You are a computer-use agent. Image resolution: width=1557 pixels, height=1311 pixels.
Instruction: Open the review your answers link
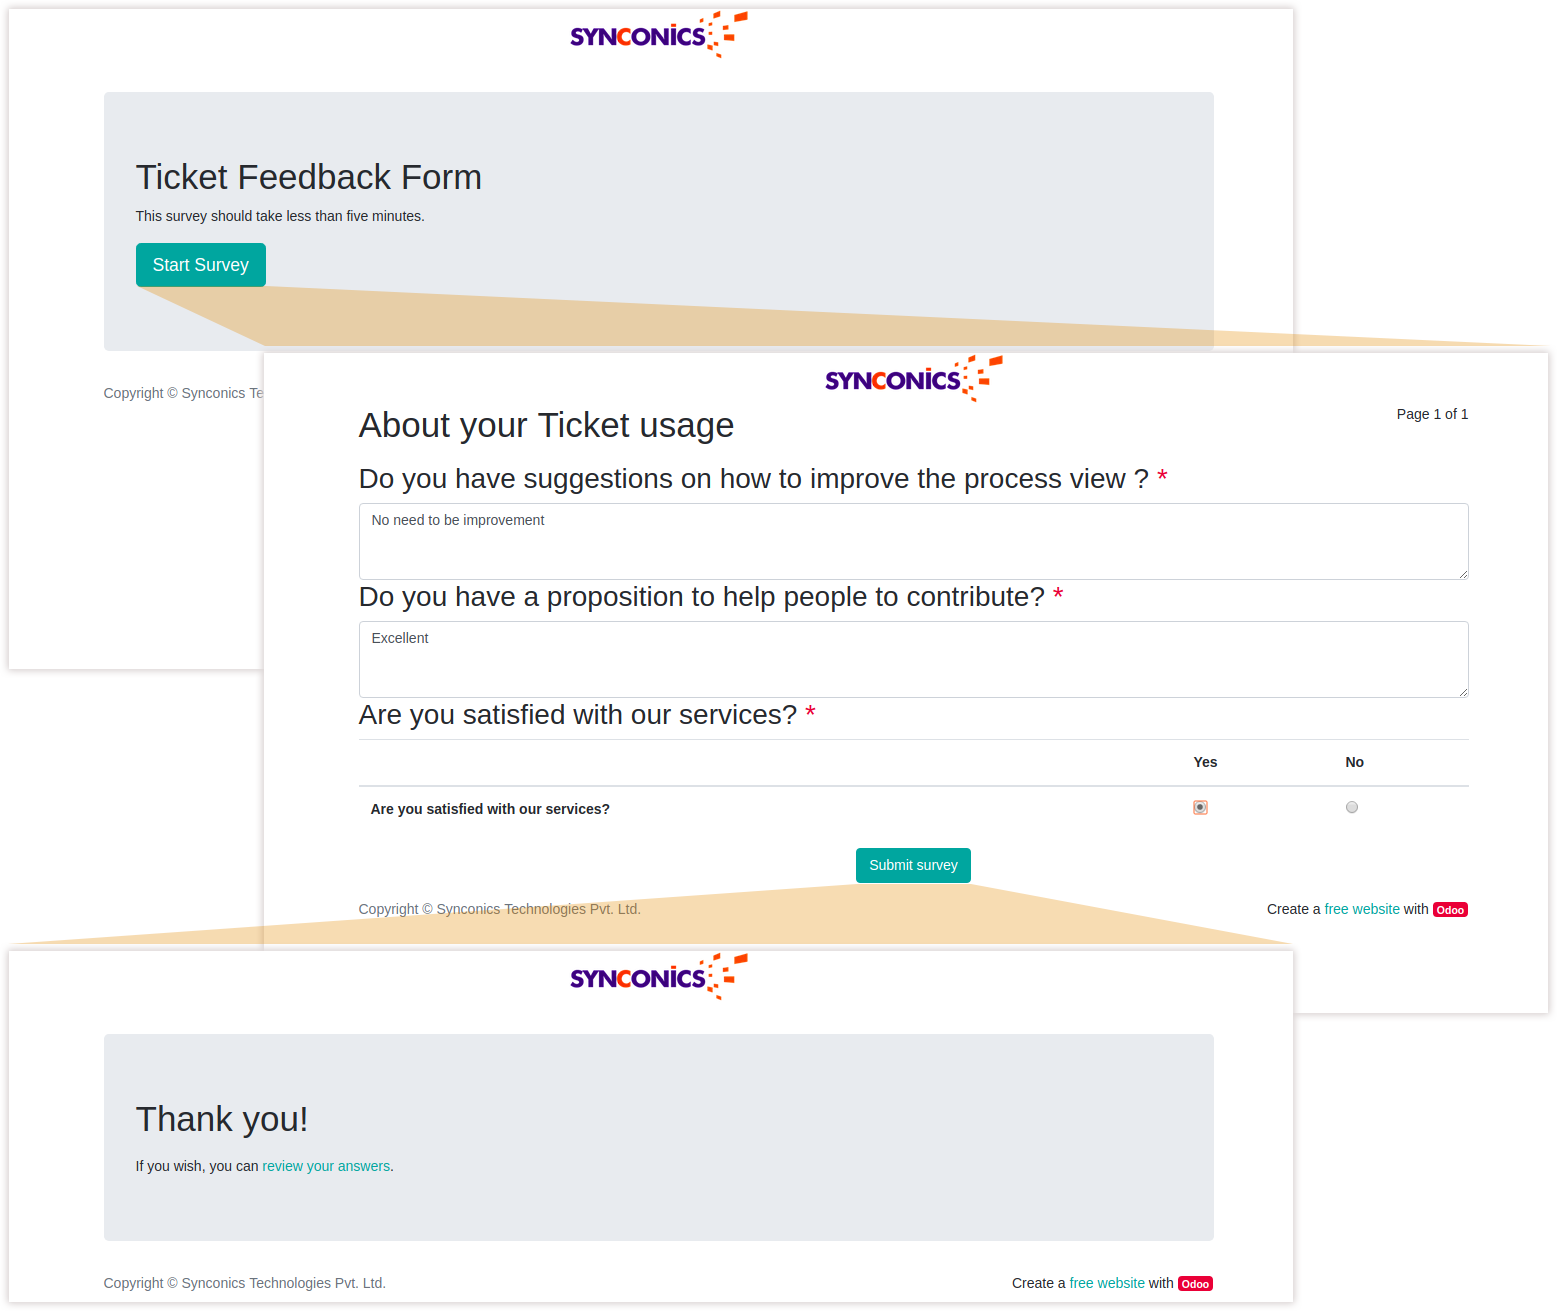click(326, 1166)
